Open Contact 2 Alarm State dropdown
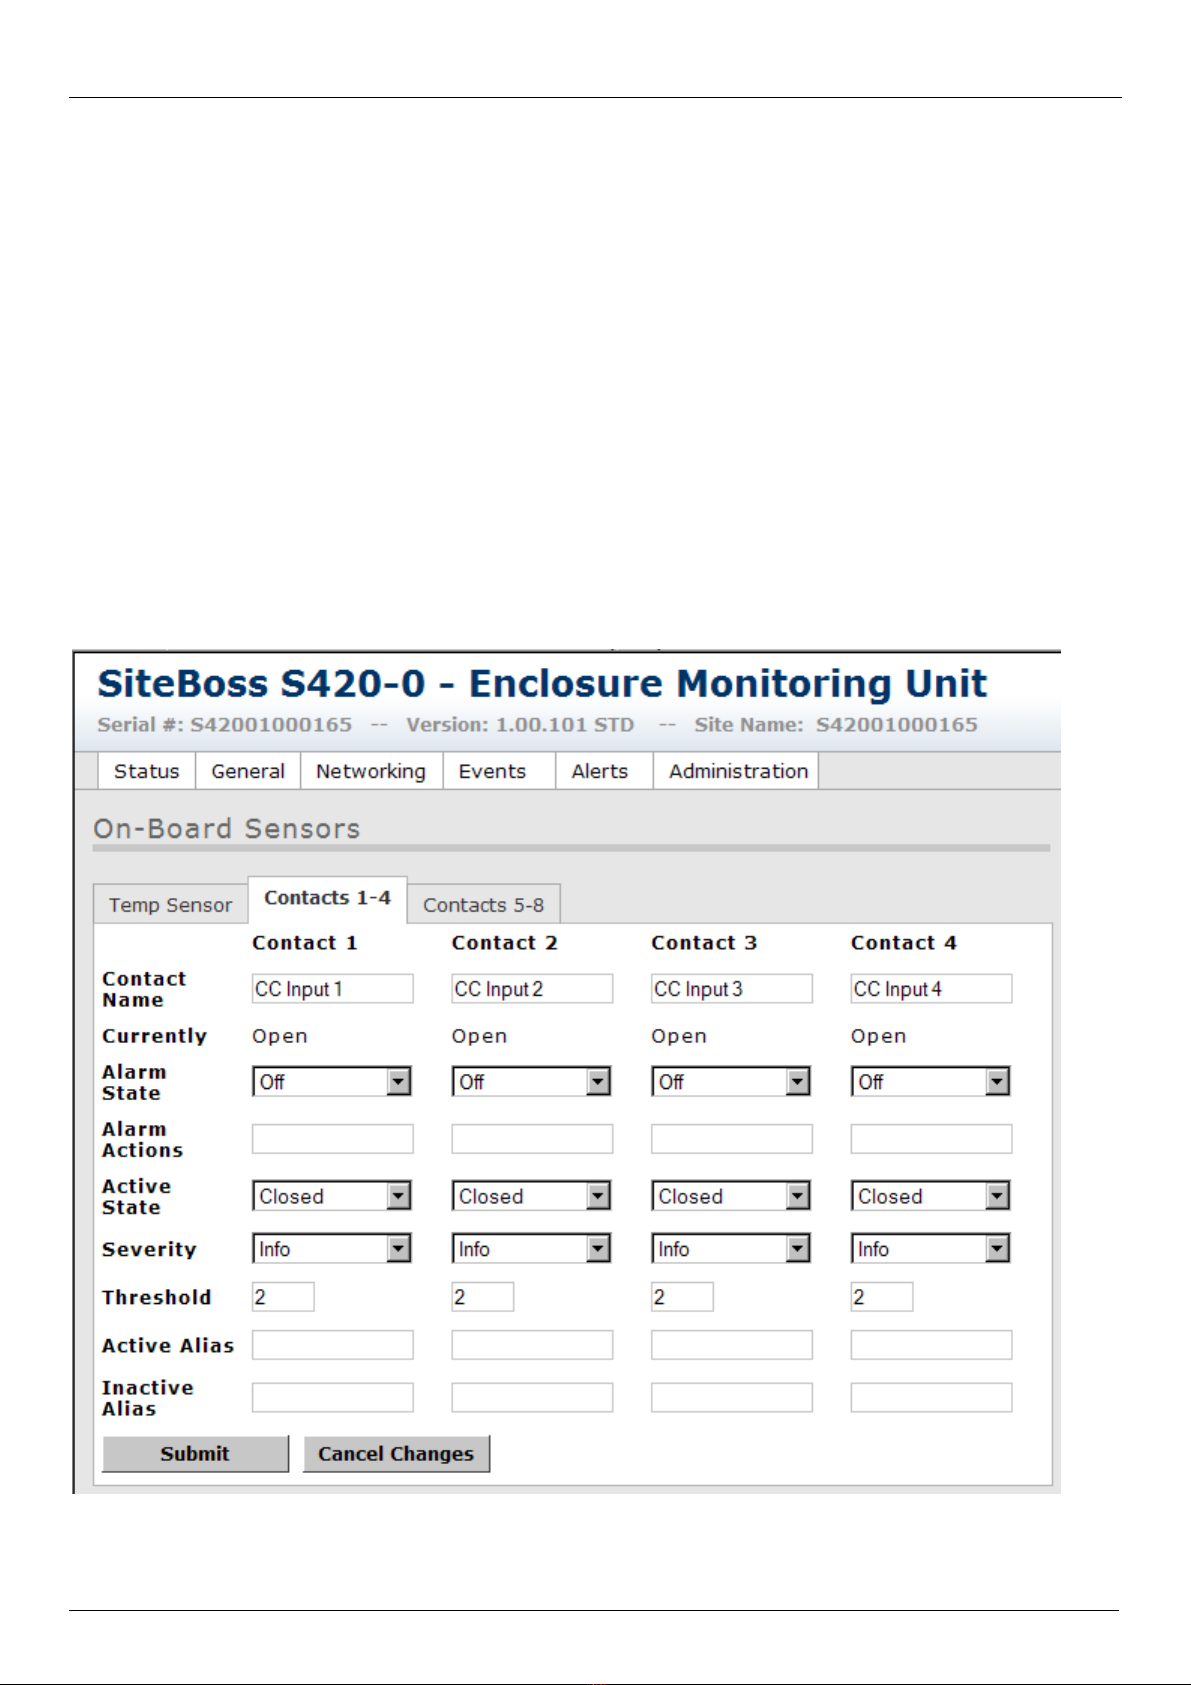1191x1685 pixels. click(531, 1082)
